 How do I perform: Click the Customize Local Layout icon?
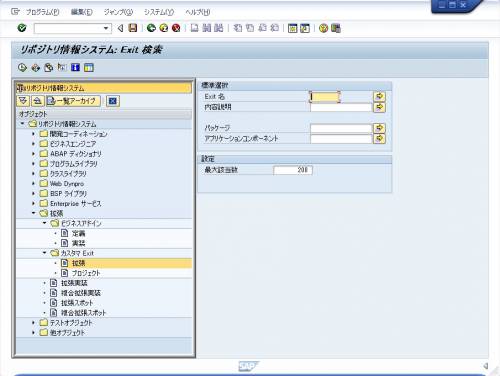pyautogui.click(x=336, y=28)
